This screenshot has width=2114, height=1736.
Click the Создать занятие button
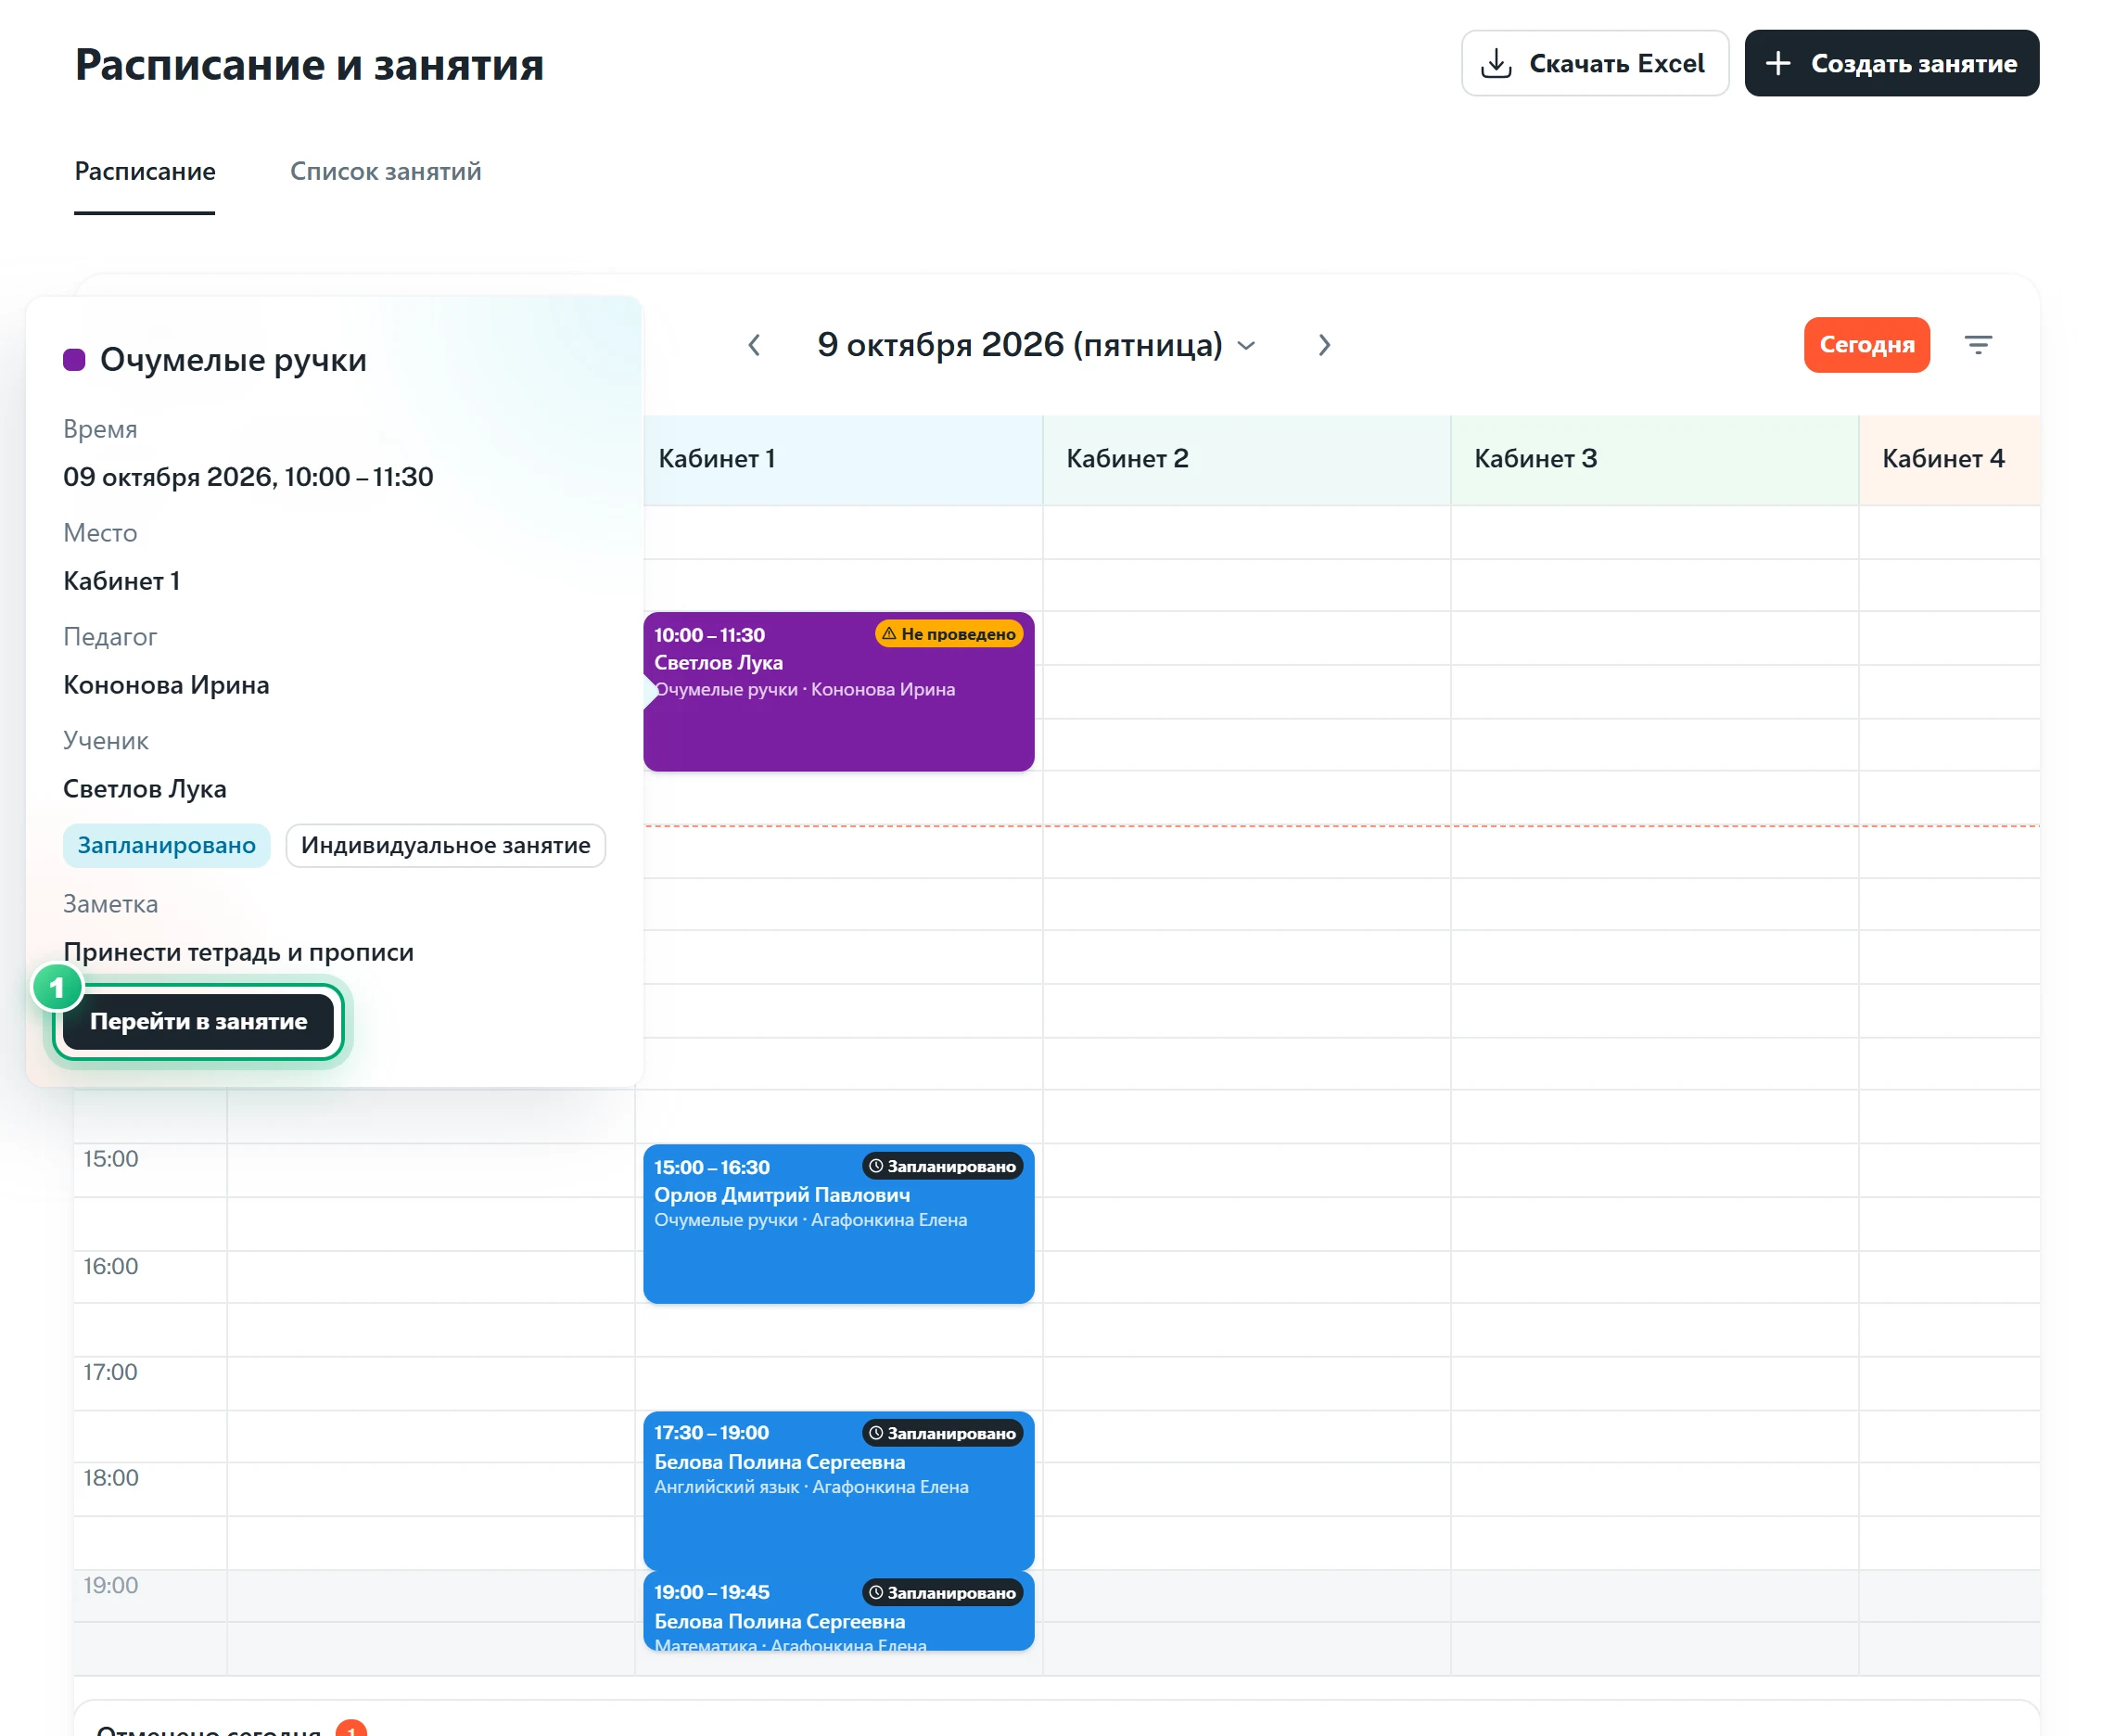(1891, 63)
